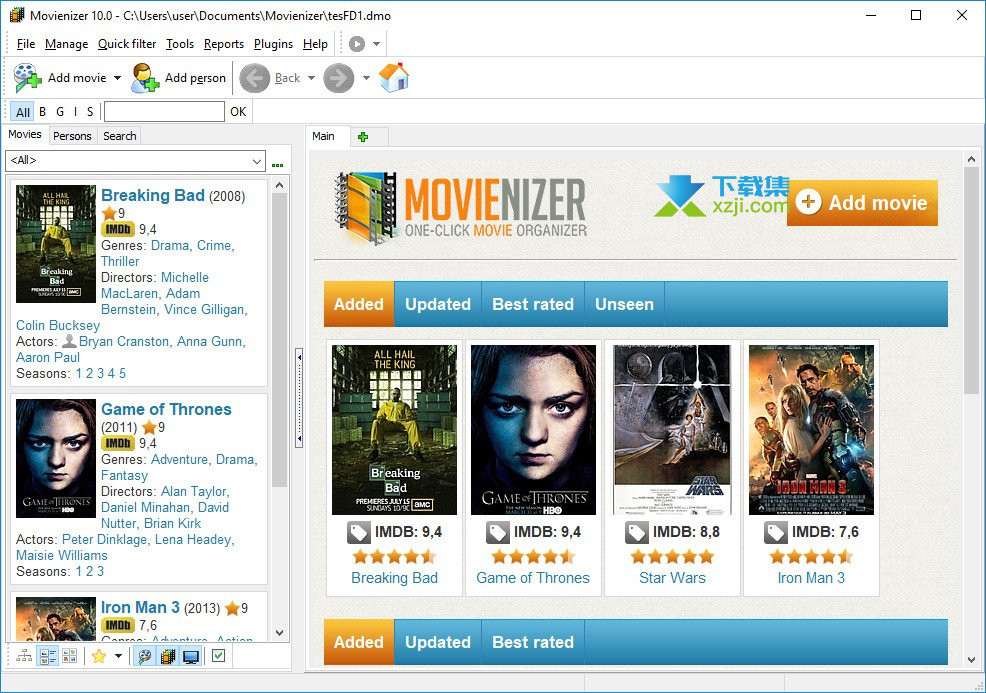Image resolution: width=986 pixels, height=693 pixels.
Task: Open Breaking Bad title link in list
Action: [153, 196]
